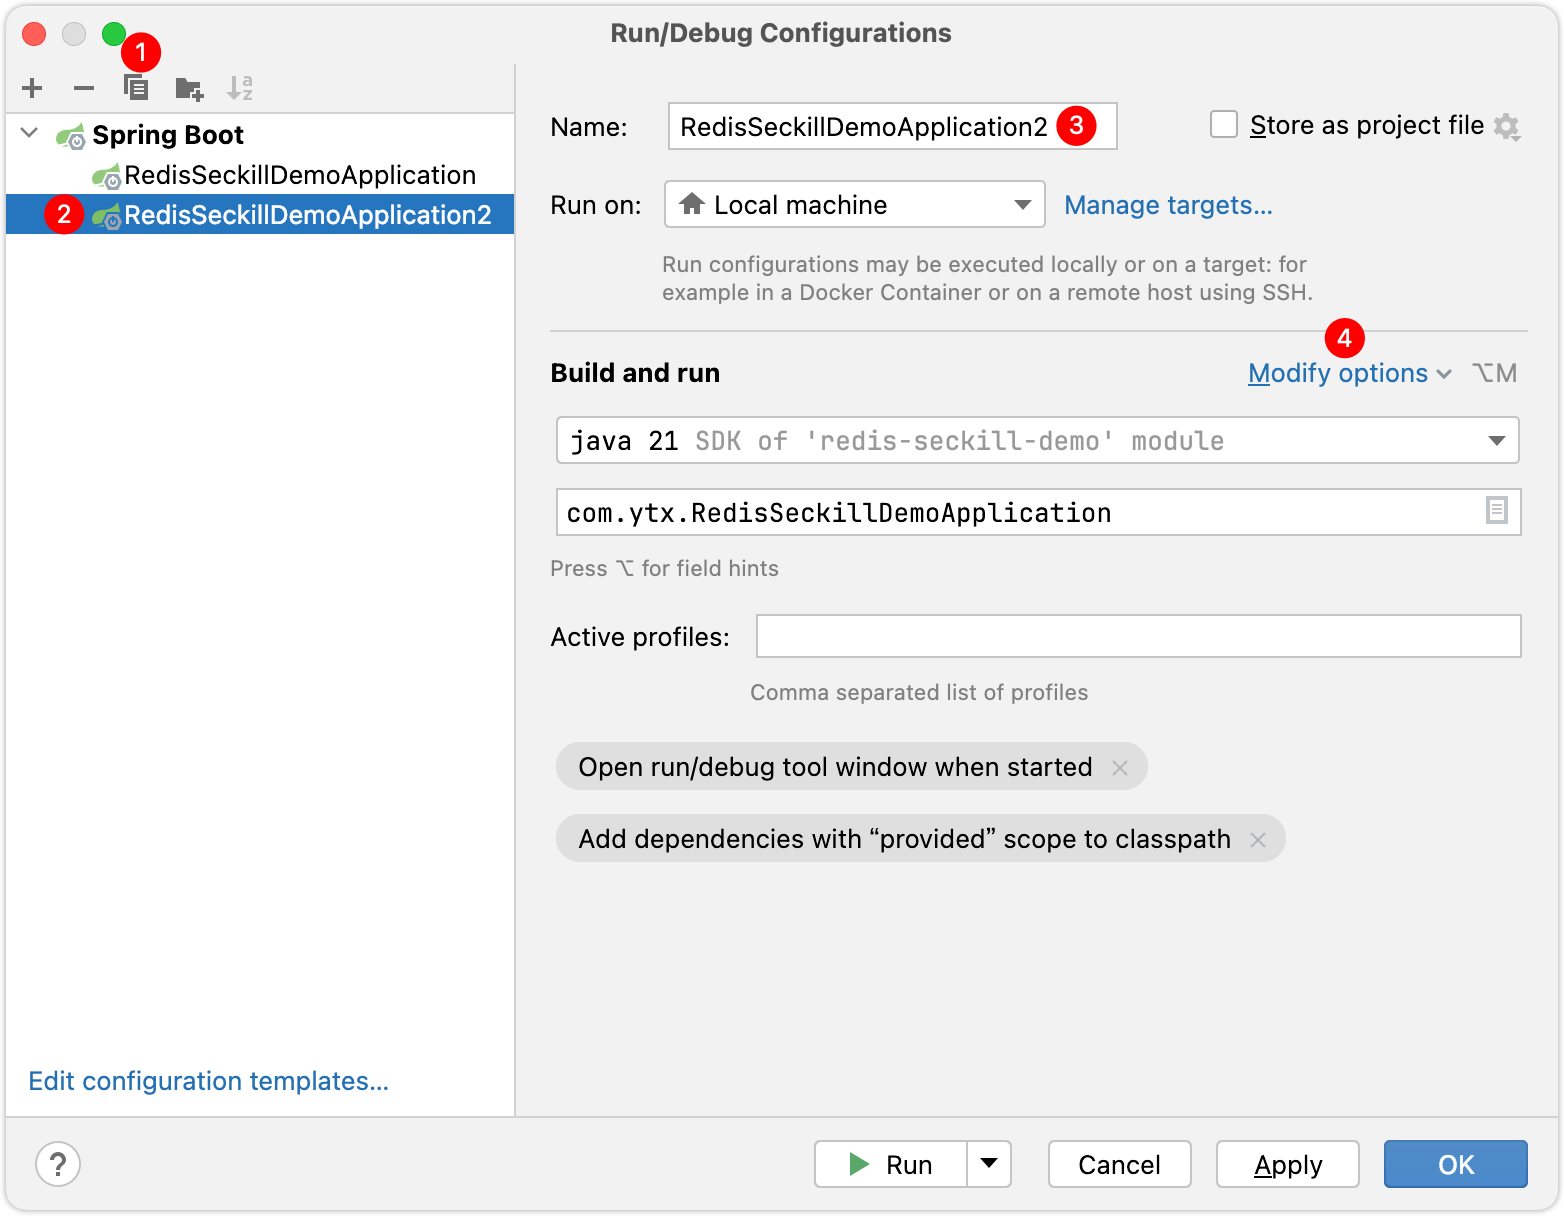Open the Store as project file gear settings
Viewport: 1564px width, 1216px height.
[x=1510, y=126]
